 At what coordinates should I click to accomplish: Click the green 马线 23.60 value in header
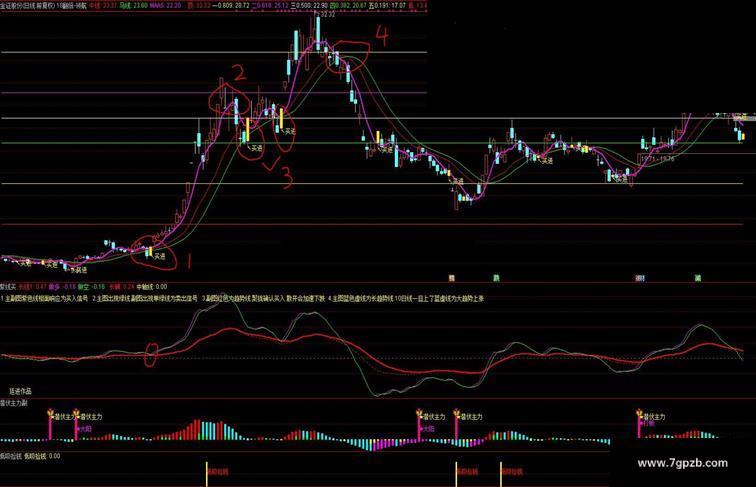pos(134,5)
